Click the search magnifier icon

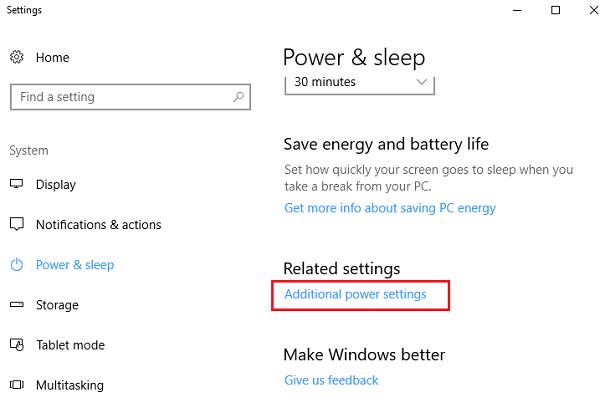(238, 97)
